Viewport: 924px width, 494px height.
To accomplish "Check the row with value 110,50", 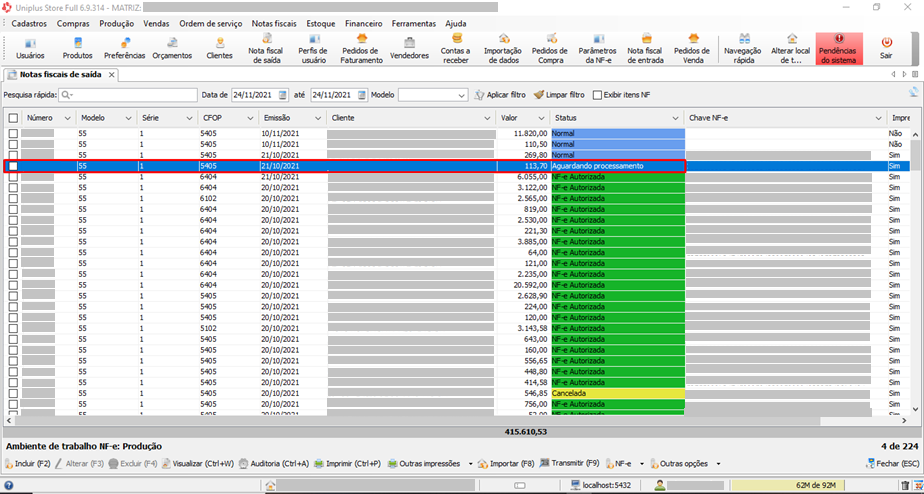I will tap(13, 144).
